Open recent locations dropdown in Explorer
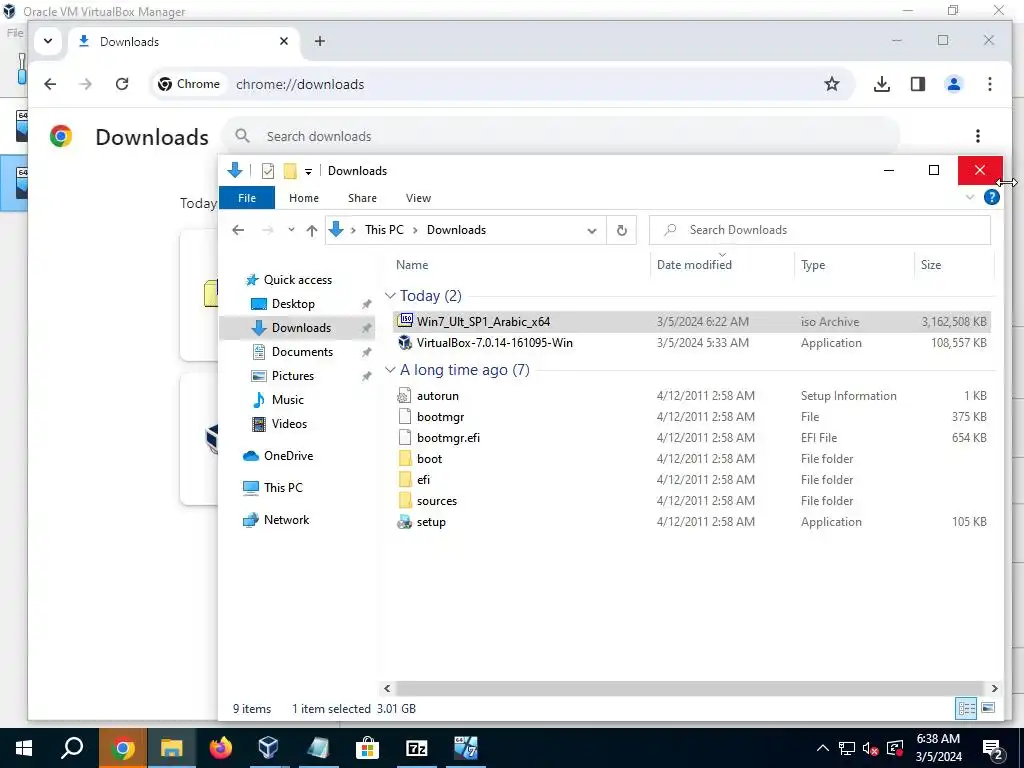This screenshot has height=768, width=1024. click(291, 230)
